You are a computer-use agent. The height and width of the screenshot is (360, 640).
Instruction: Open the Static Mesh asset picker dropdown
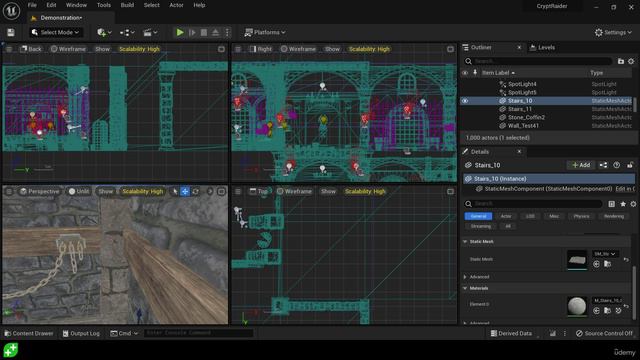click(x=605, y=254)
